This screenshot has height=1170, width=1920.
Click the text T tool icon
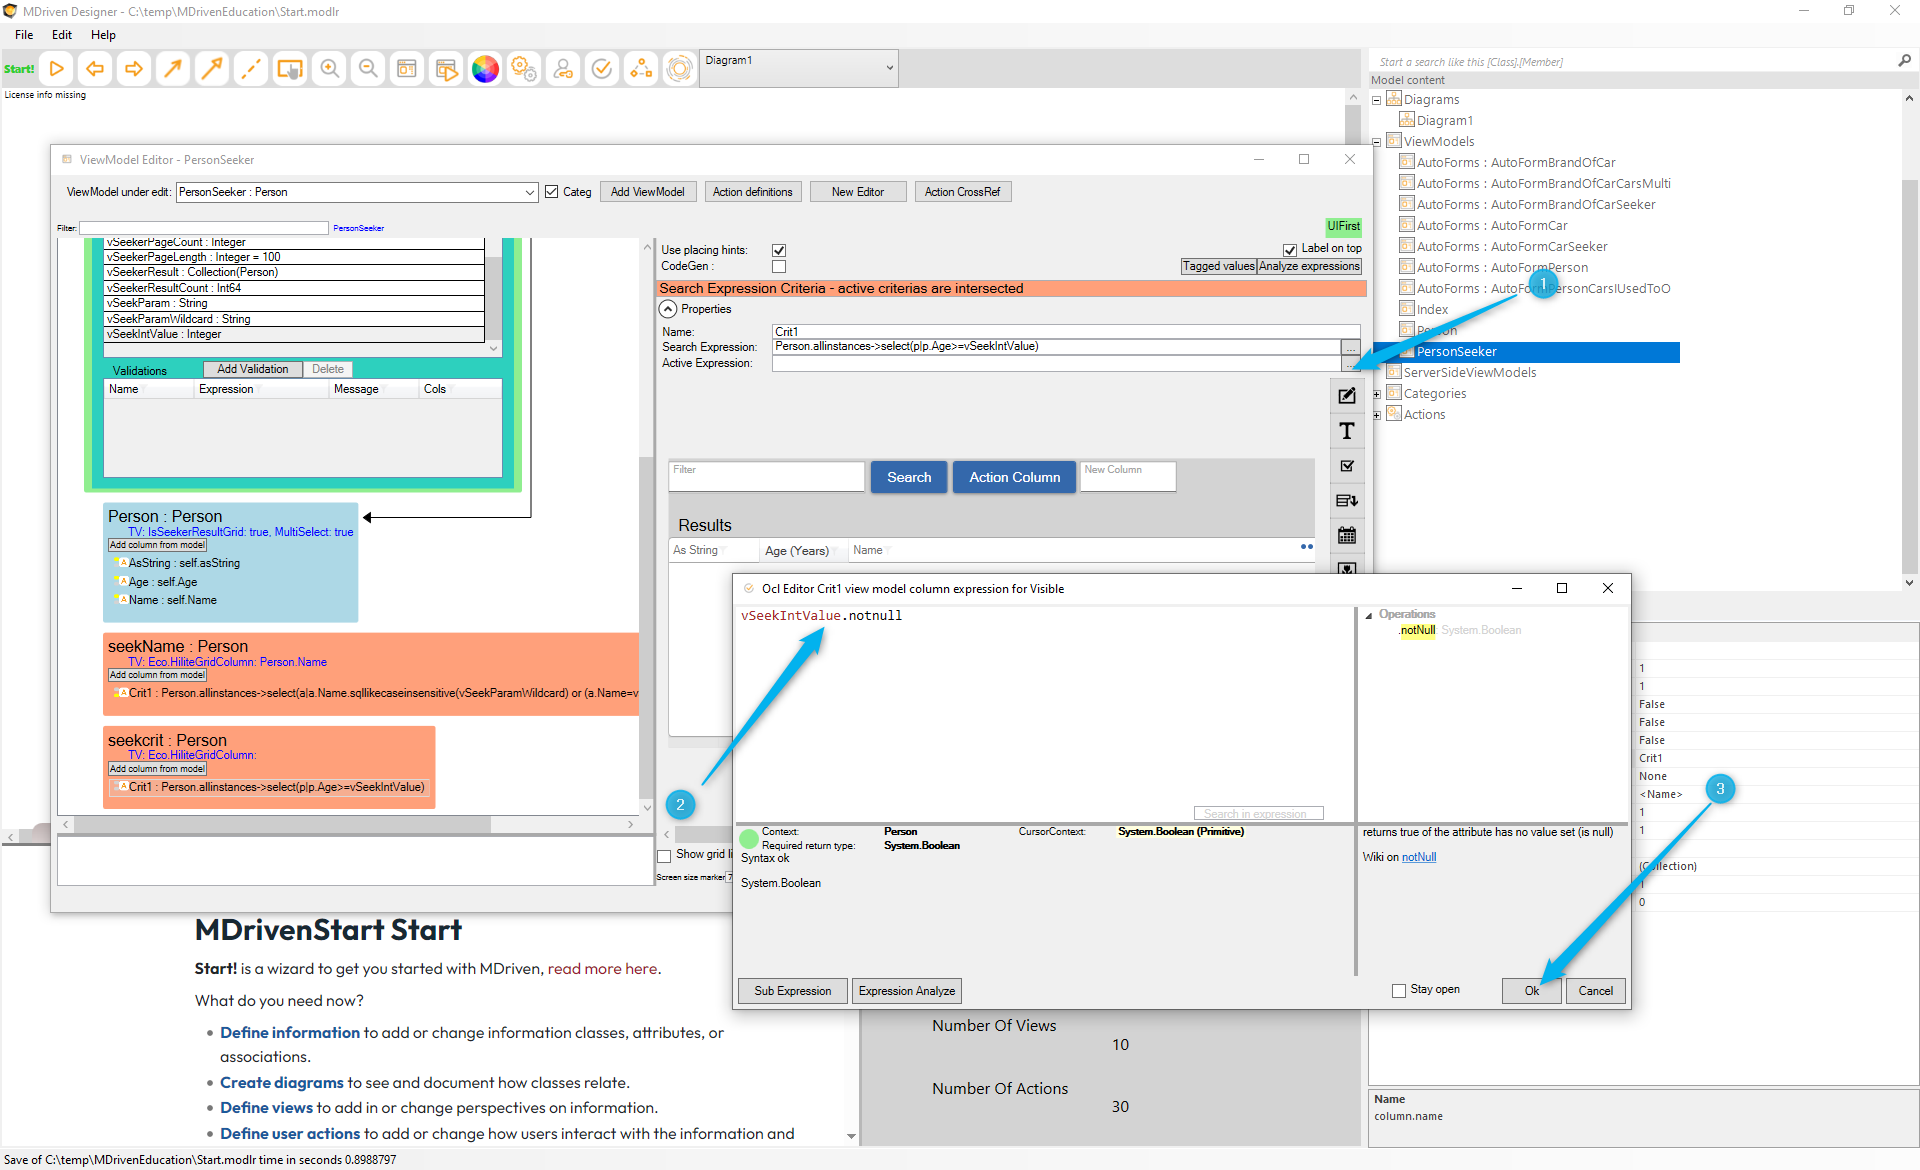coord(1347,431)
